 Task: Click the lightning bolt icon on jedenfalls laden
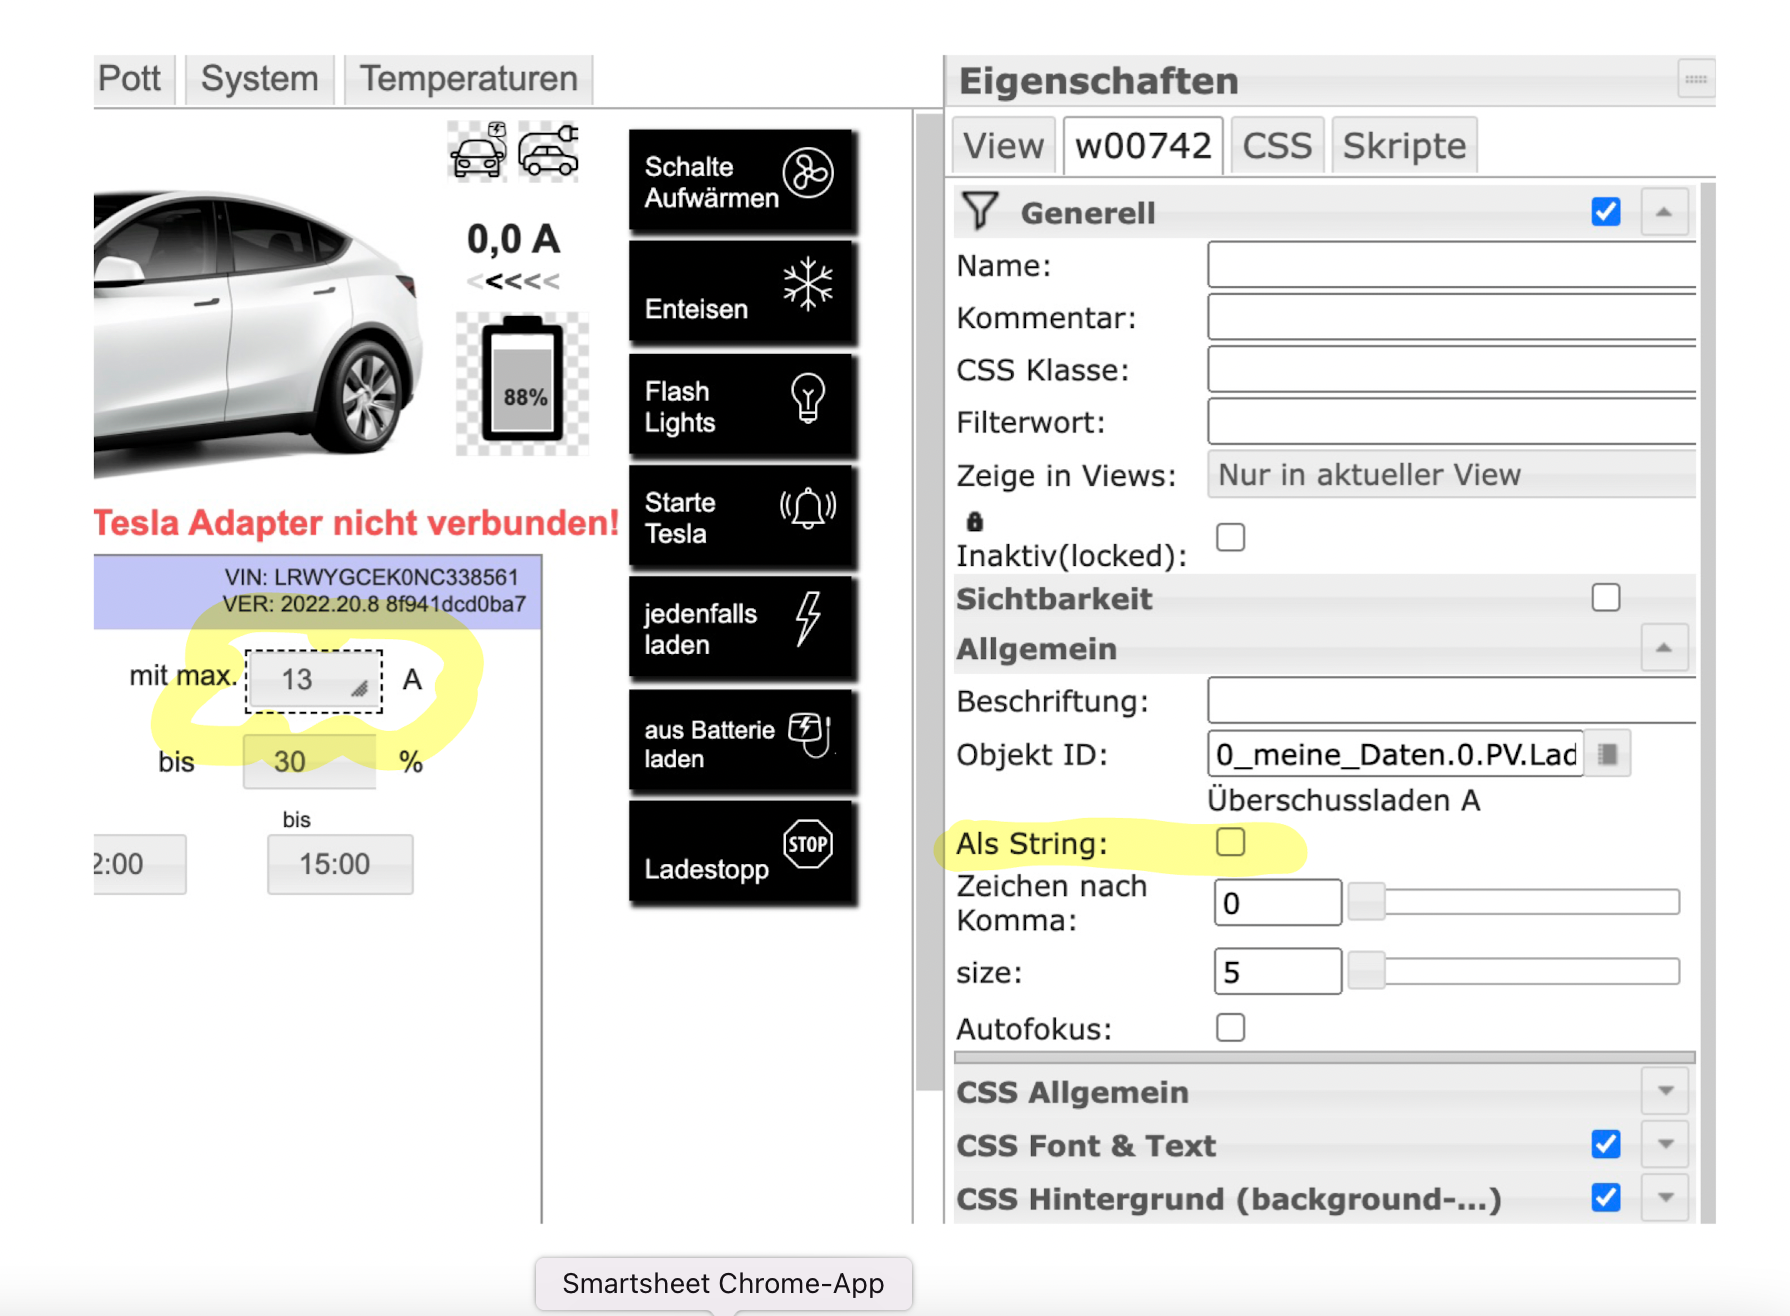point(808,618)
